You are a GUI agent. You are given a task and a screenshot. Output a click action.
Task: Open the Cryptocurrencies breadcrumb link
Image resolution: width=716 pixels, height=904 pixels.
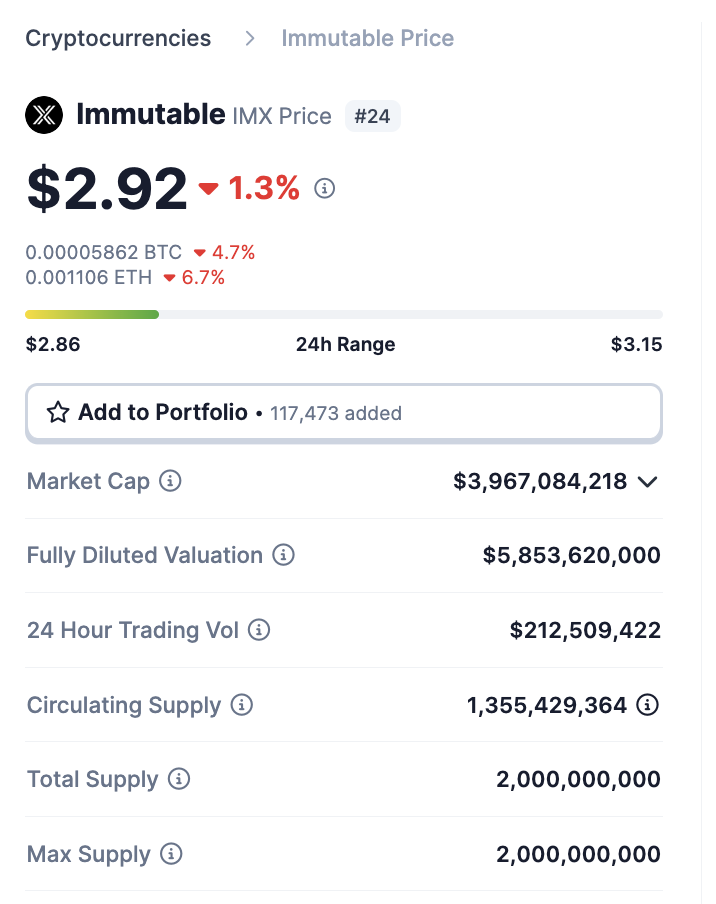pos(118,38)
